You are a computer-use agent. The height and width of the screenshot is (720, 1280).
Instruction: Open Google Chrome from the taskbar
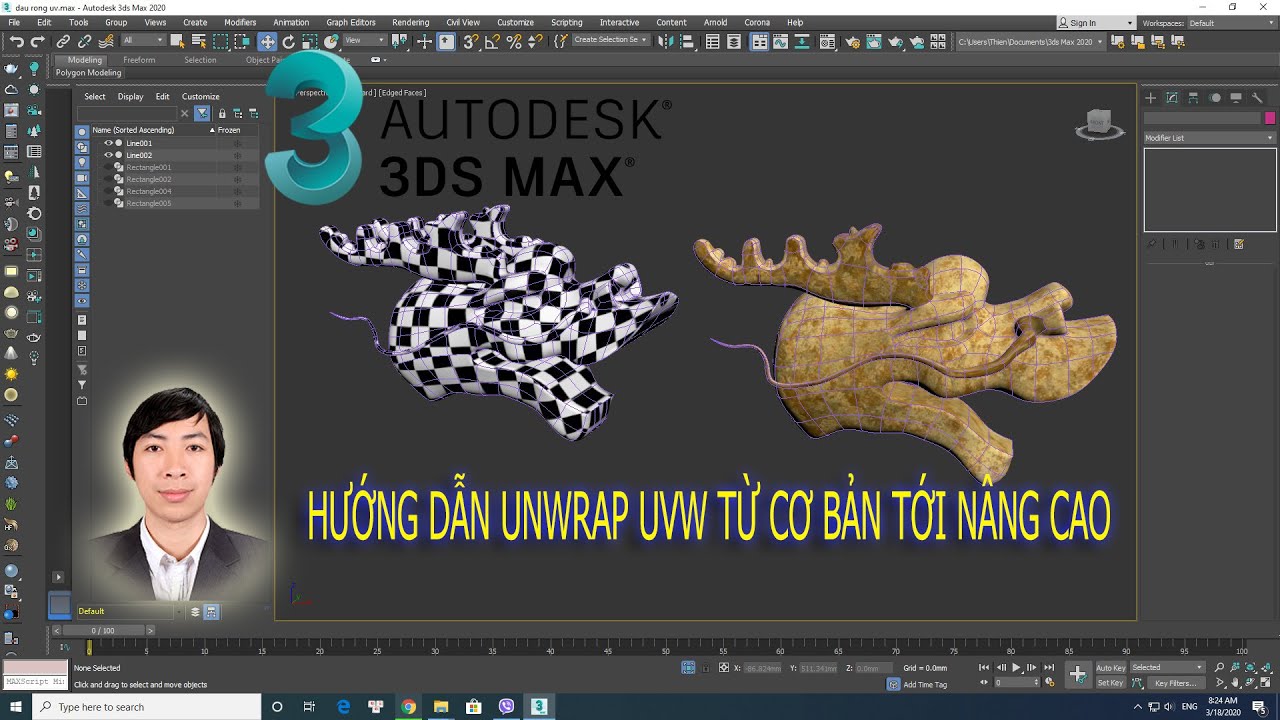tap(408, 707)
